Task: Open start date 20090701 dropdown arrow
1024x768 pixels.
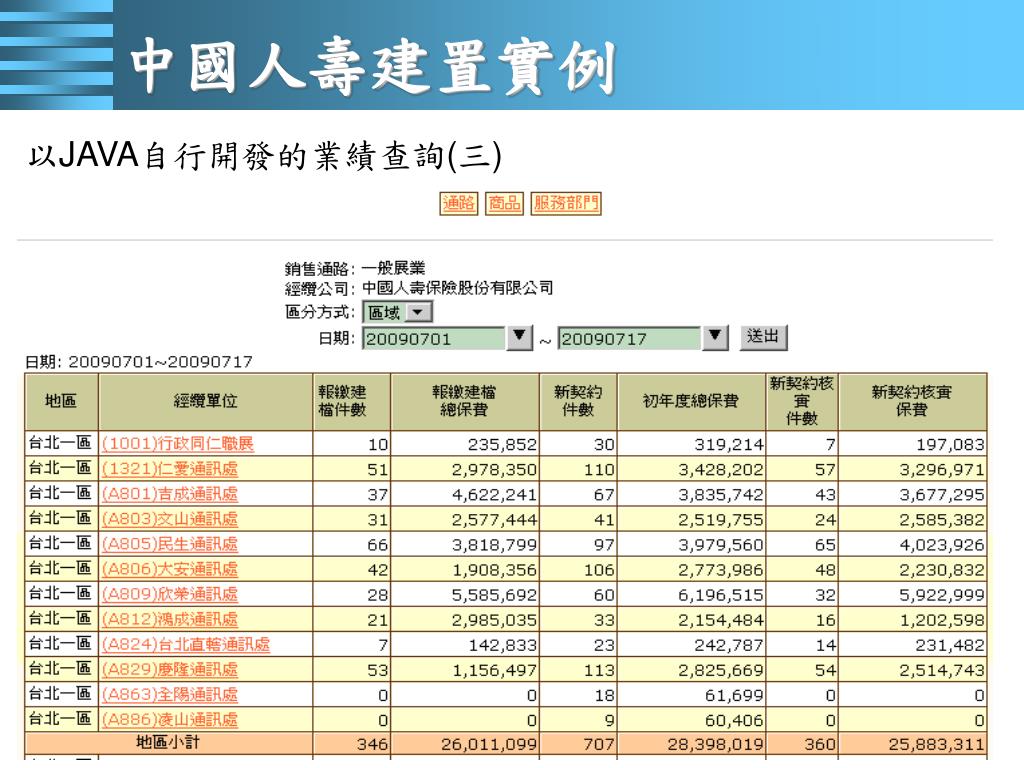Action: (x=519, y=338)
